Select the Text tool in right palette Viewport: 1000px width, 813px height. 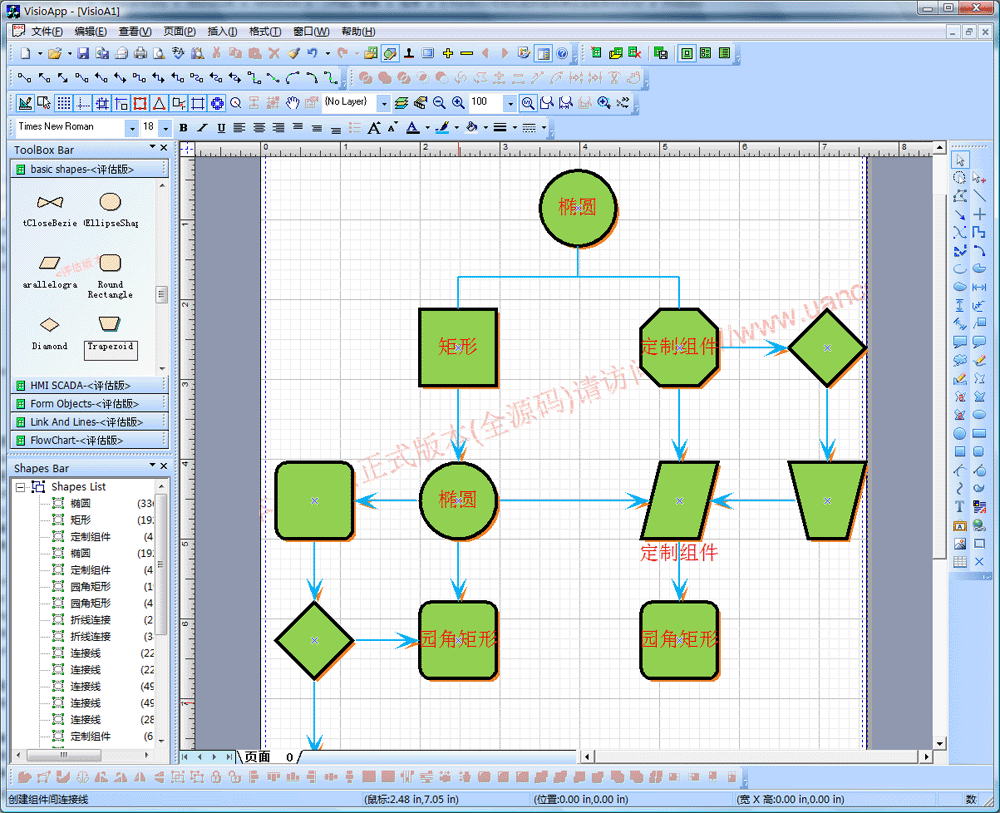(x=960, y=508)
